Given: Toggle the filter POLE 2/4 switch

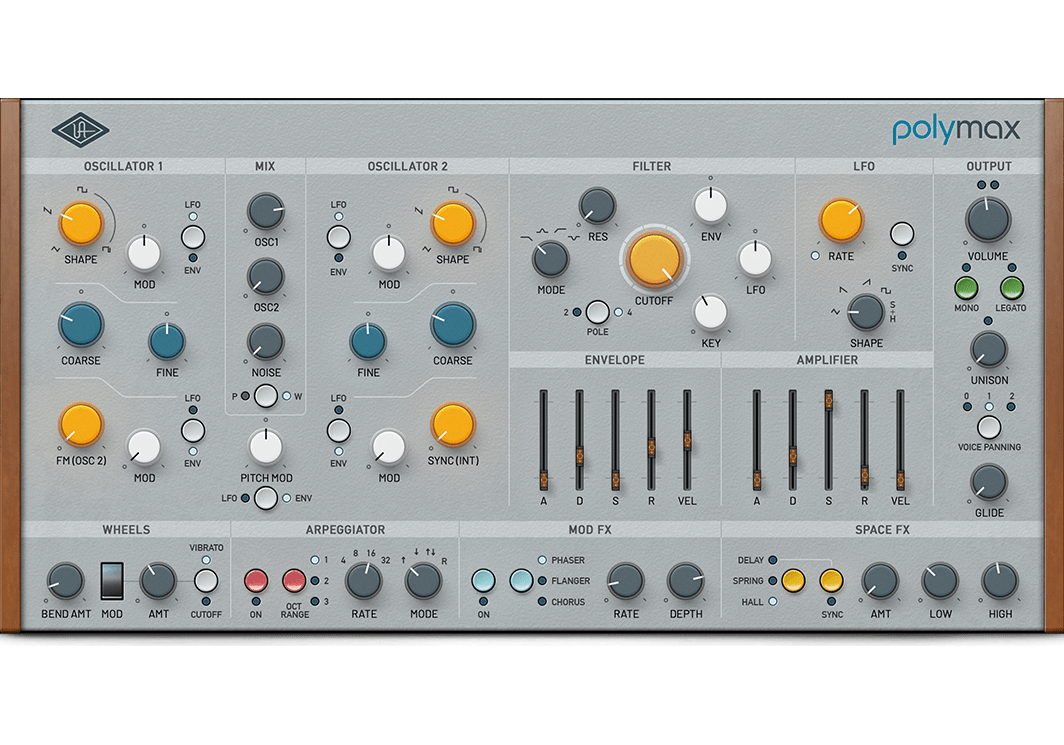Looking at the screenshot, I should tap(597, 312).
